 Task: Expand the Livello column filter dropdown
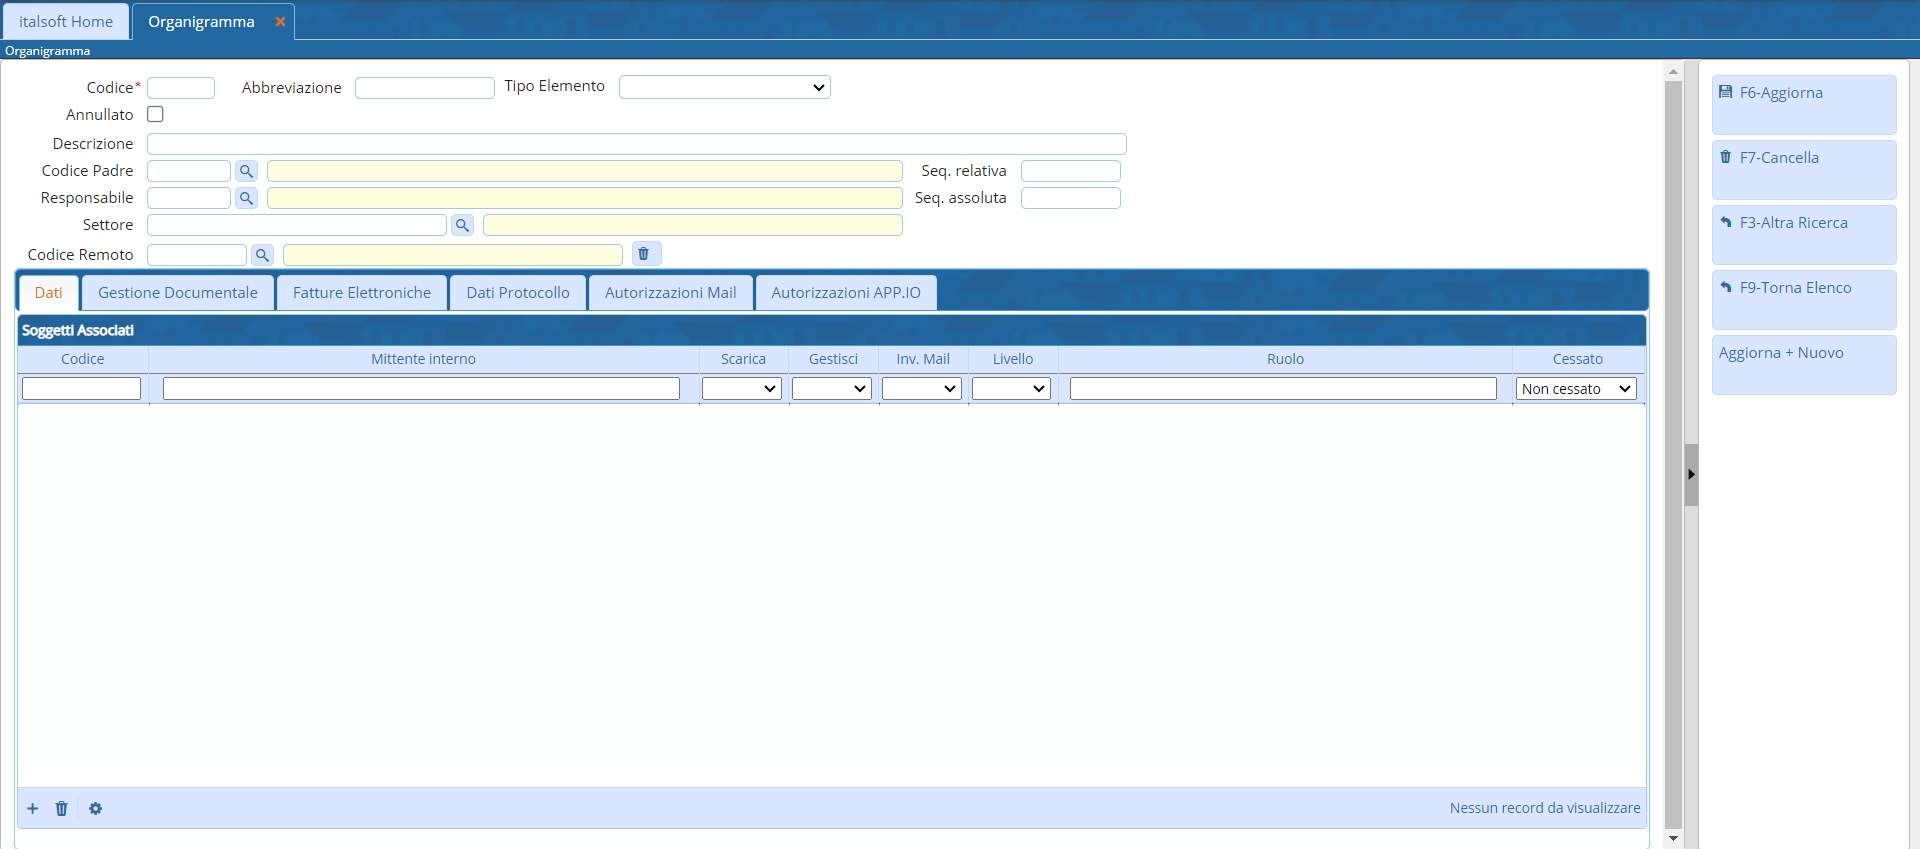click(1011, 388)
